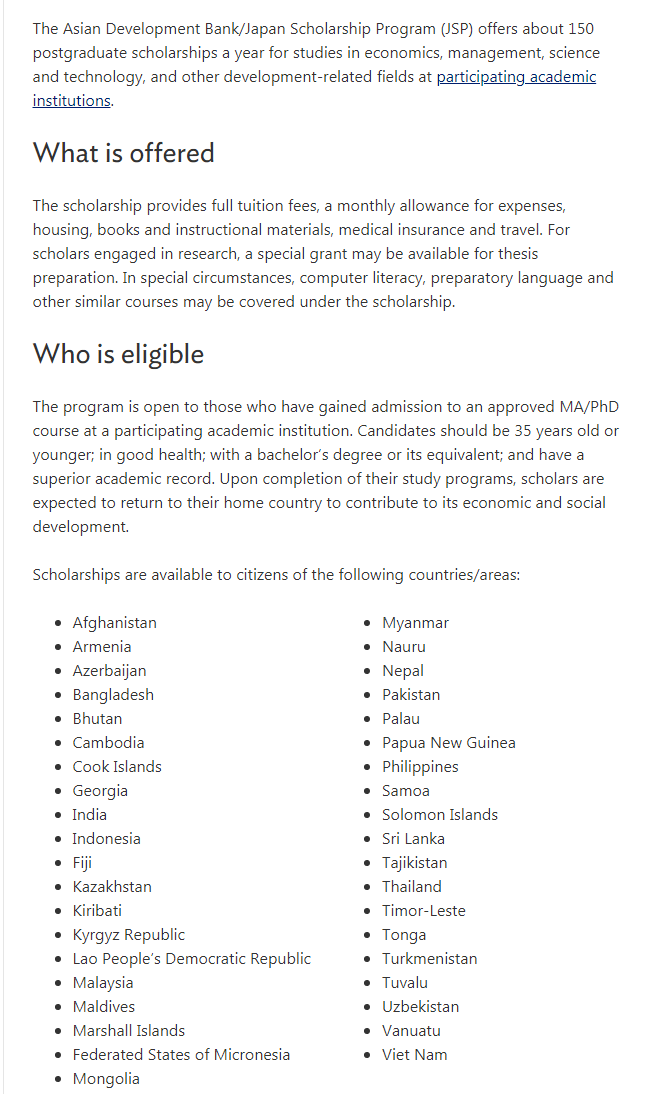Image resolution: width=649 pixels, height=1094 pixels.
Task: Select Turkmenistan from the country list
Action: [x=430, y=958]
